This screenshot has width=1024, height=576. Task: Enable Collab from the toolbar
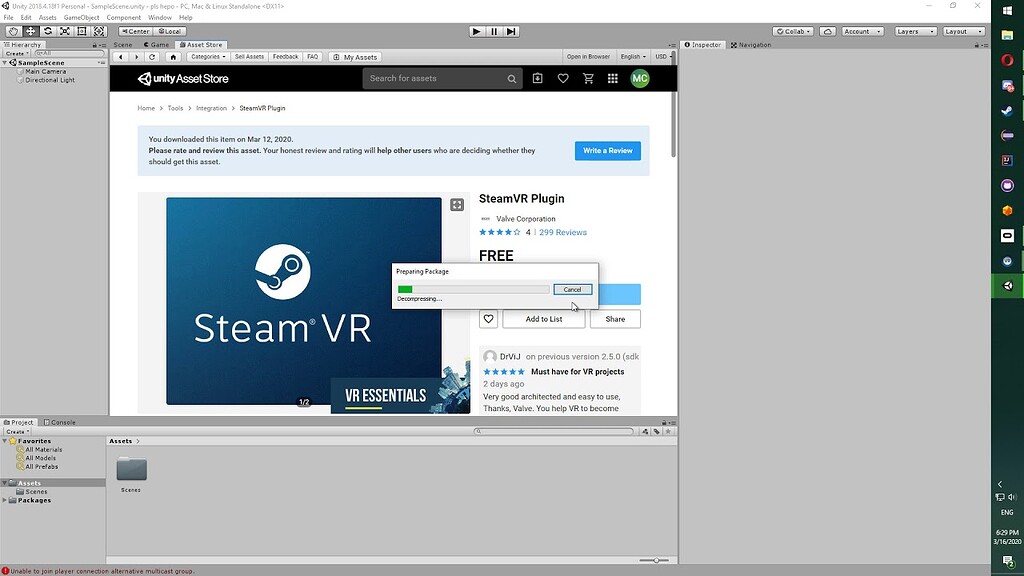click(791, 31)
